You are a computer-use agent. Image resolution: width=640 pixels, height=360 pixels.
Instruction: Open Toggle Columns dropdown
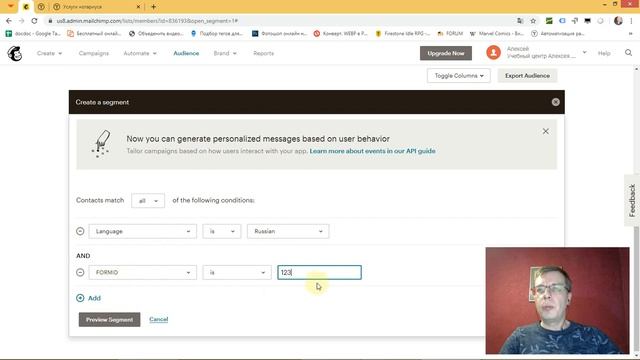tap(459, 76)
